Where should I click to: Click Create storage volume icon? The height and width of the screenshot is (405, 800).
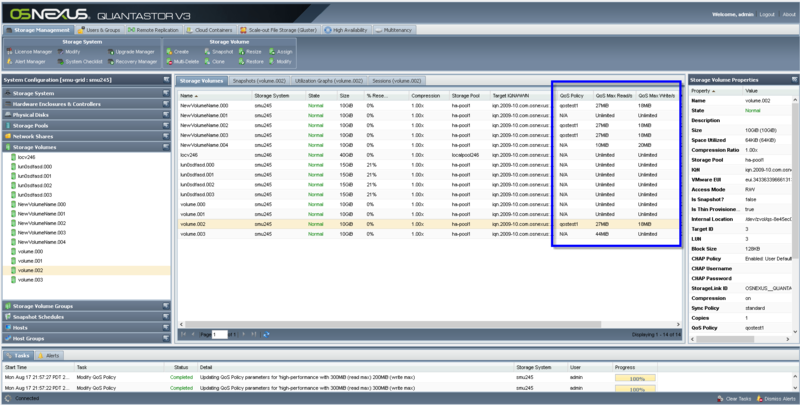click(x=180, y=50)
